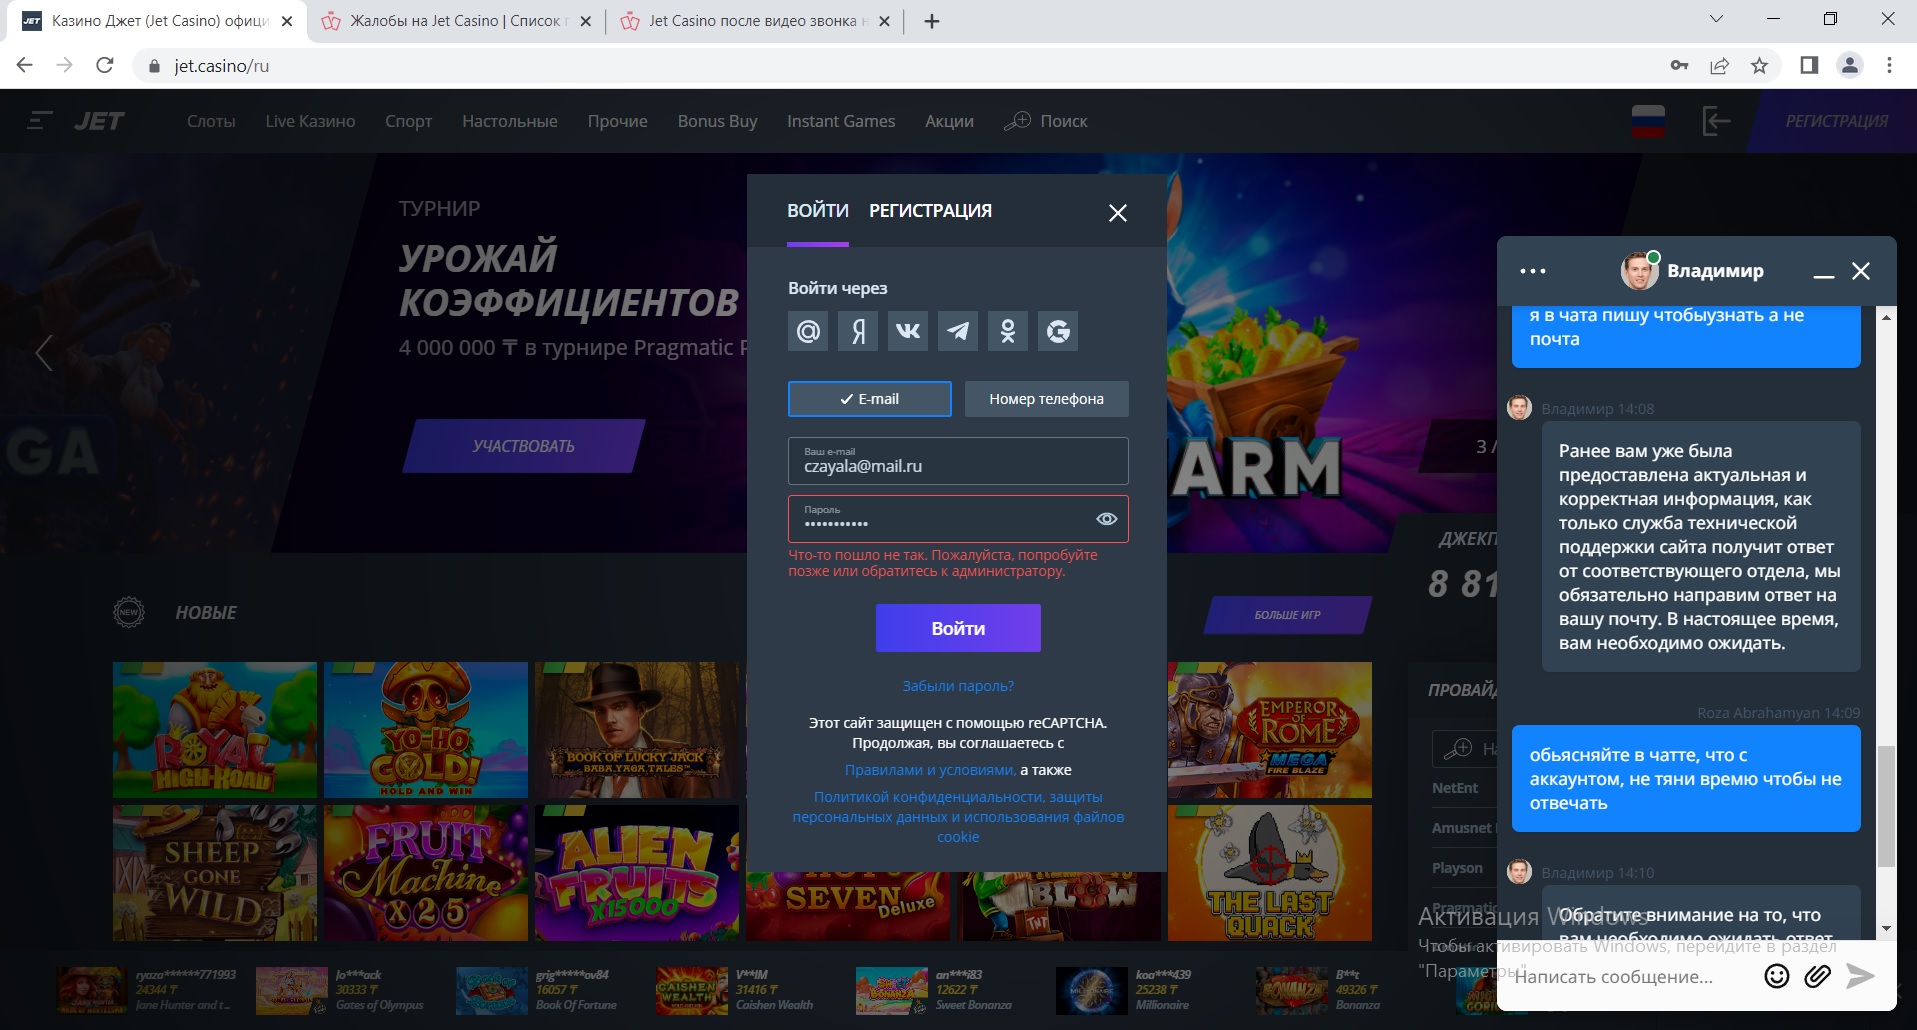
Task: Open Правилами и условиями link
Action: [x=930, y=770]
